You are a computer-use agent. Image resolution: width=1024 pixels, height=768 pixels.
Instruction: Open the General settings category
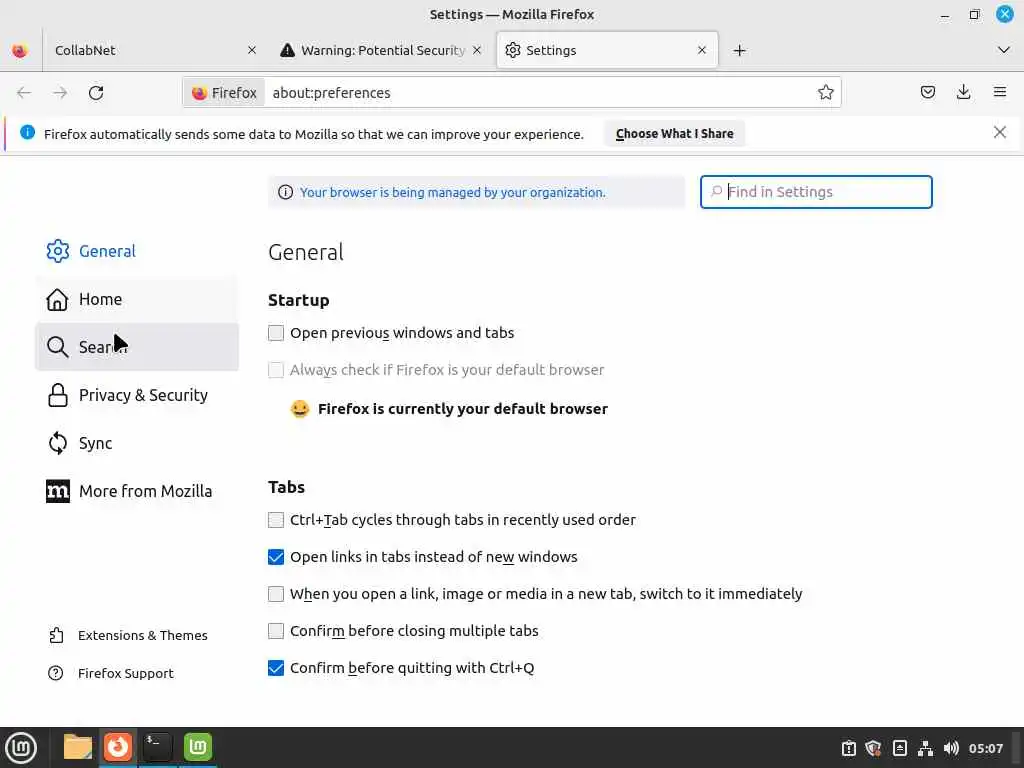tap(137, 251)
